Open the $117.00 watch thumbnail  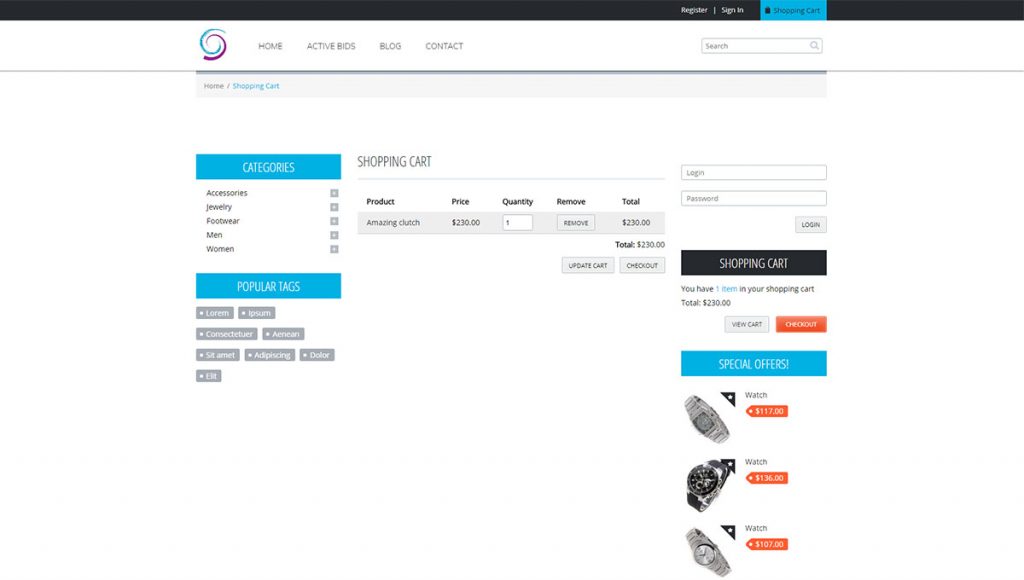pyautogui.click(x=708, y=418)
